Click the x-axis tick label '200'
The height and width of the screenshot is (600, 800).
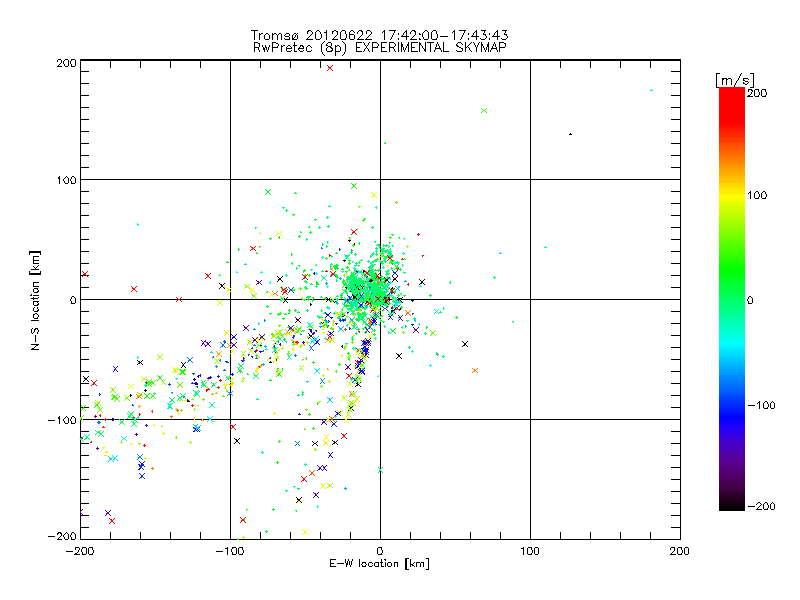(680, 551)
